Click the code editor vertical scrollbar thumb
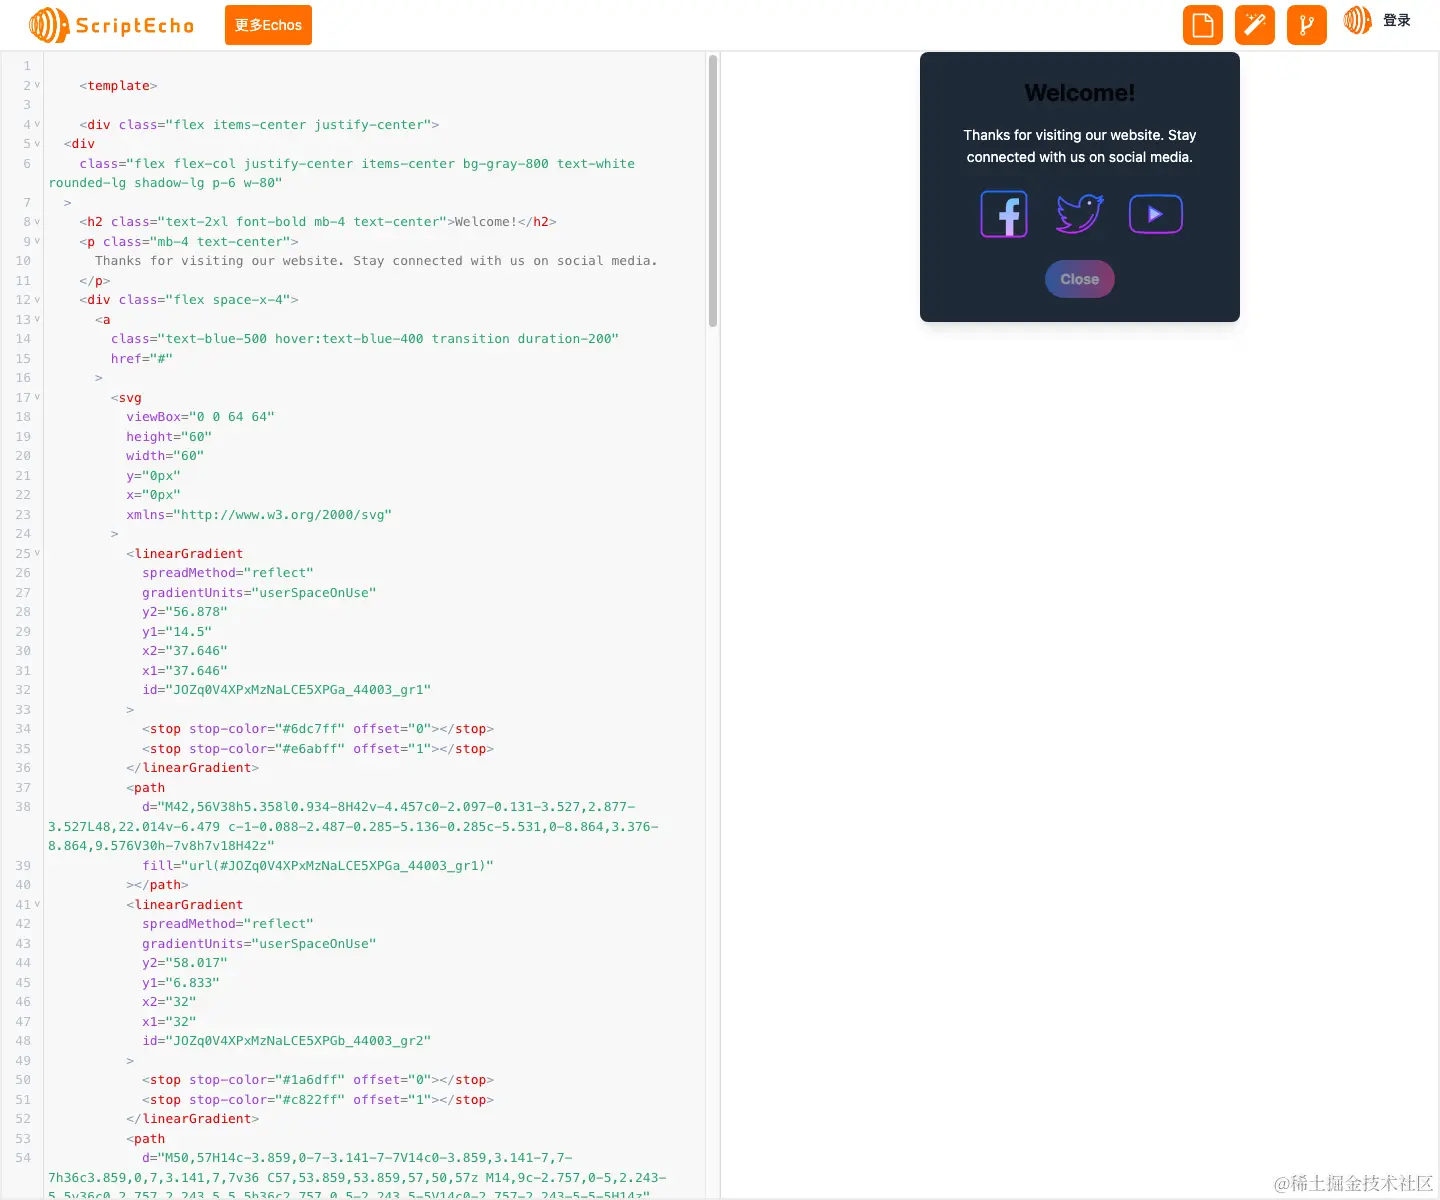1440x1200 pixels. [713, 191]
